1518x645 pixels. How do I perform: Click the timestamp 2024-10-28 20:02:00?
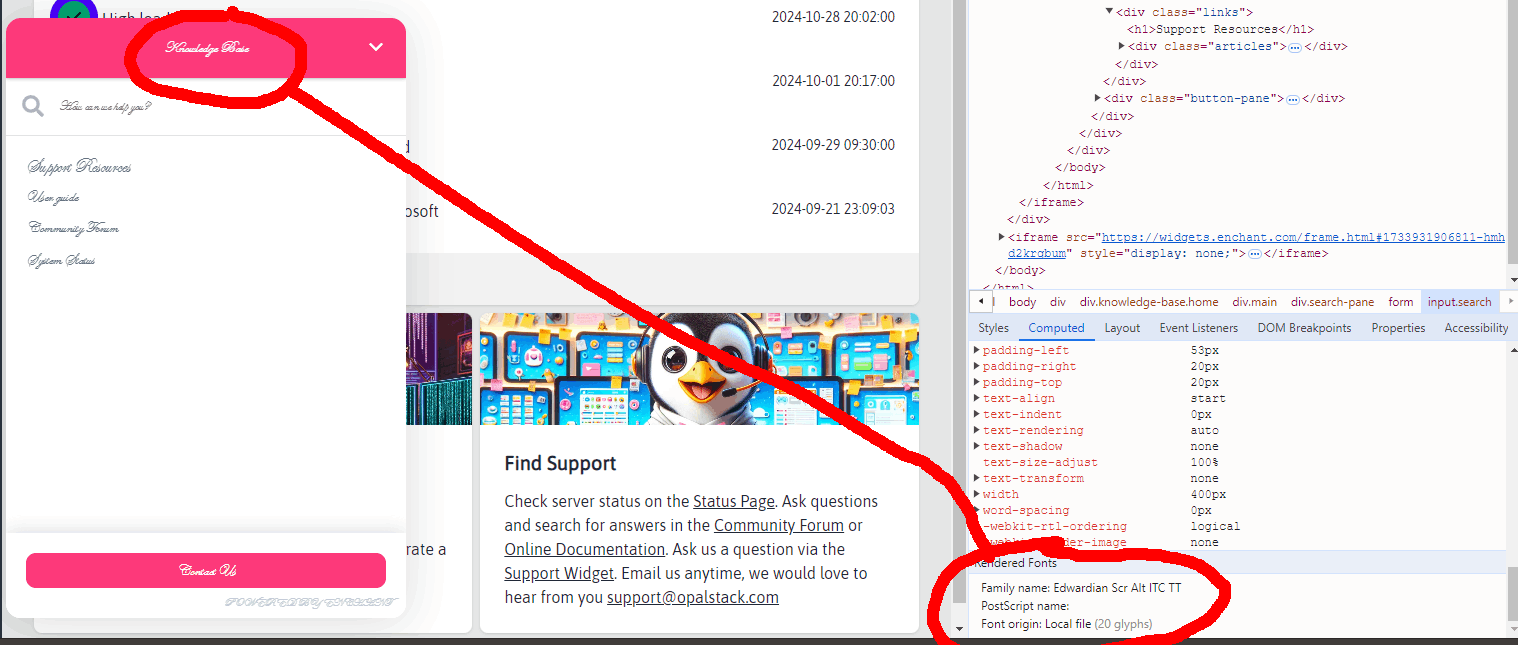click(833, 17)
